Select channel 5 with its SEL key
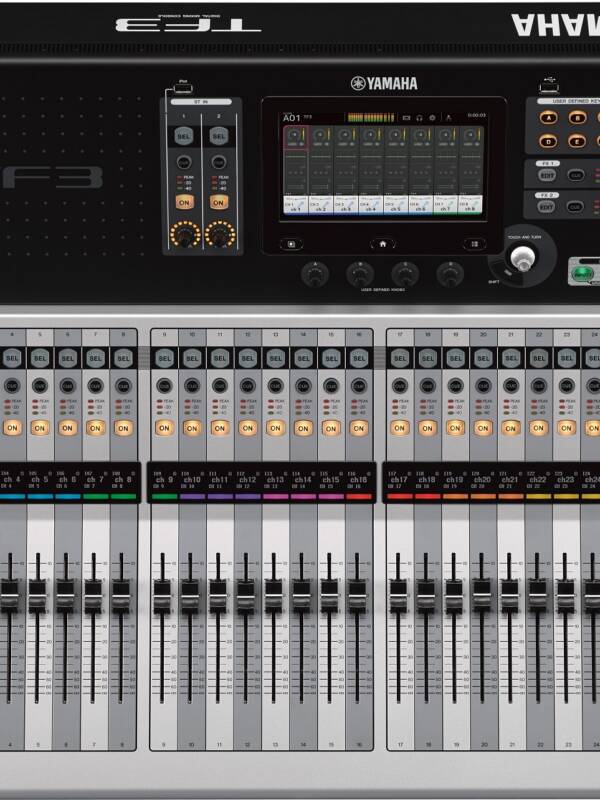This screenshot has height=800, width=600. click(40, 358)
